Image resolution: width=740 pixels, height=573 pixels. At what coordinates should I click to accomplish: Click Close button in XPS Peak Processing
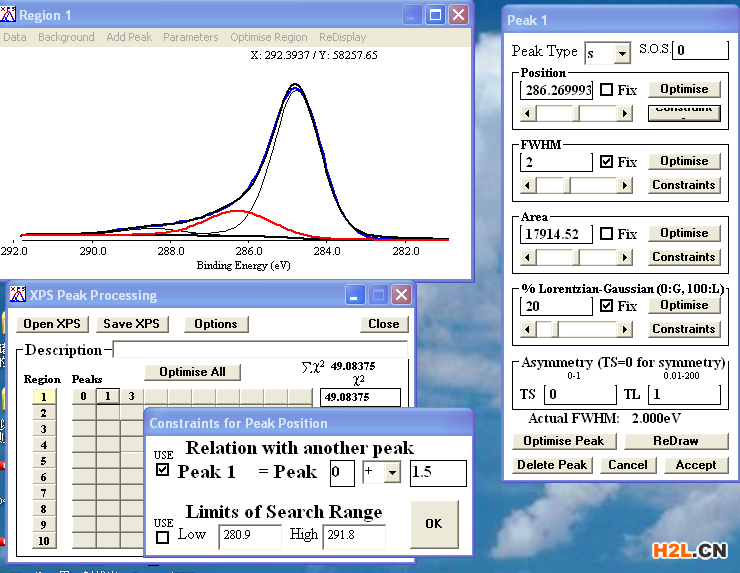pyautogui.click(x=384, y=324)
